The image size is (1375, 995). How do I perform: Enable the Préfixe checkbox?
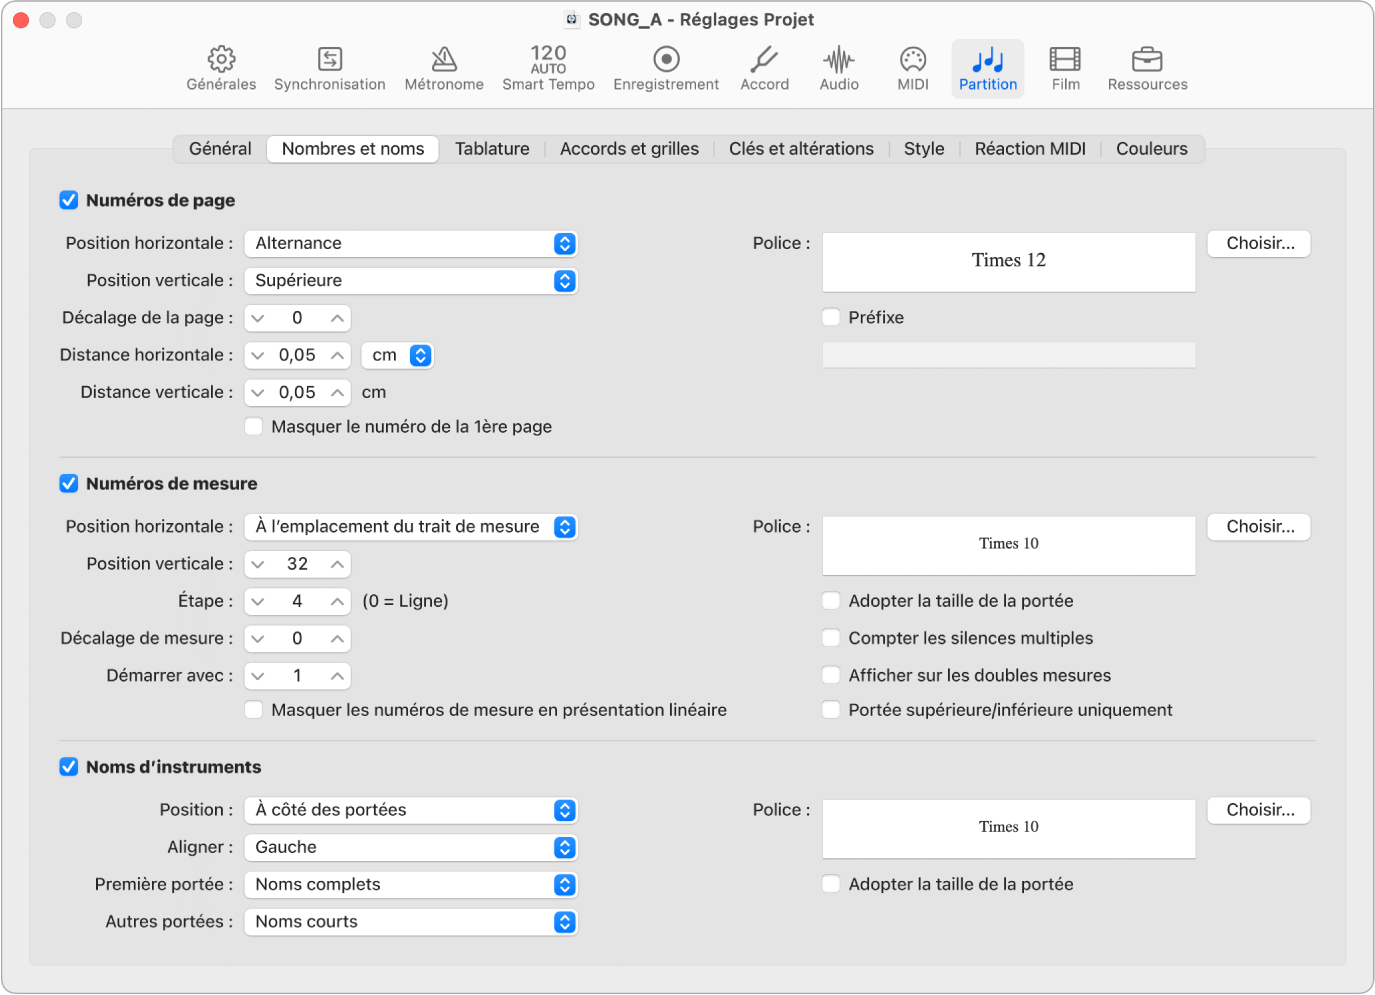coord(831,317)
